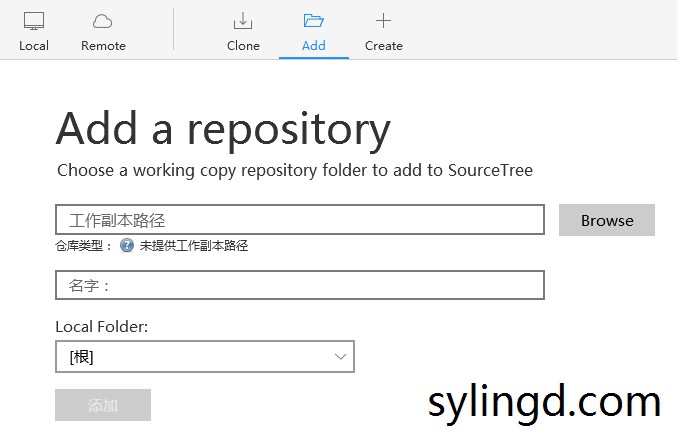The image size is (677, 433).
Task: Switch to the Local tab label
Action: click(x=34, y=46)
